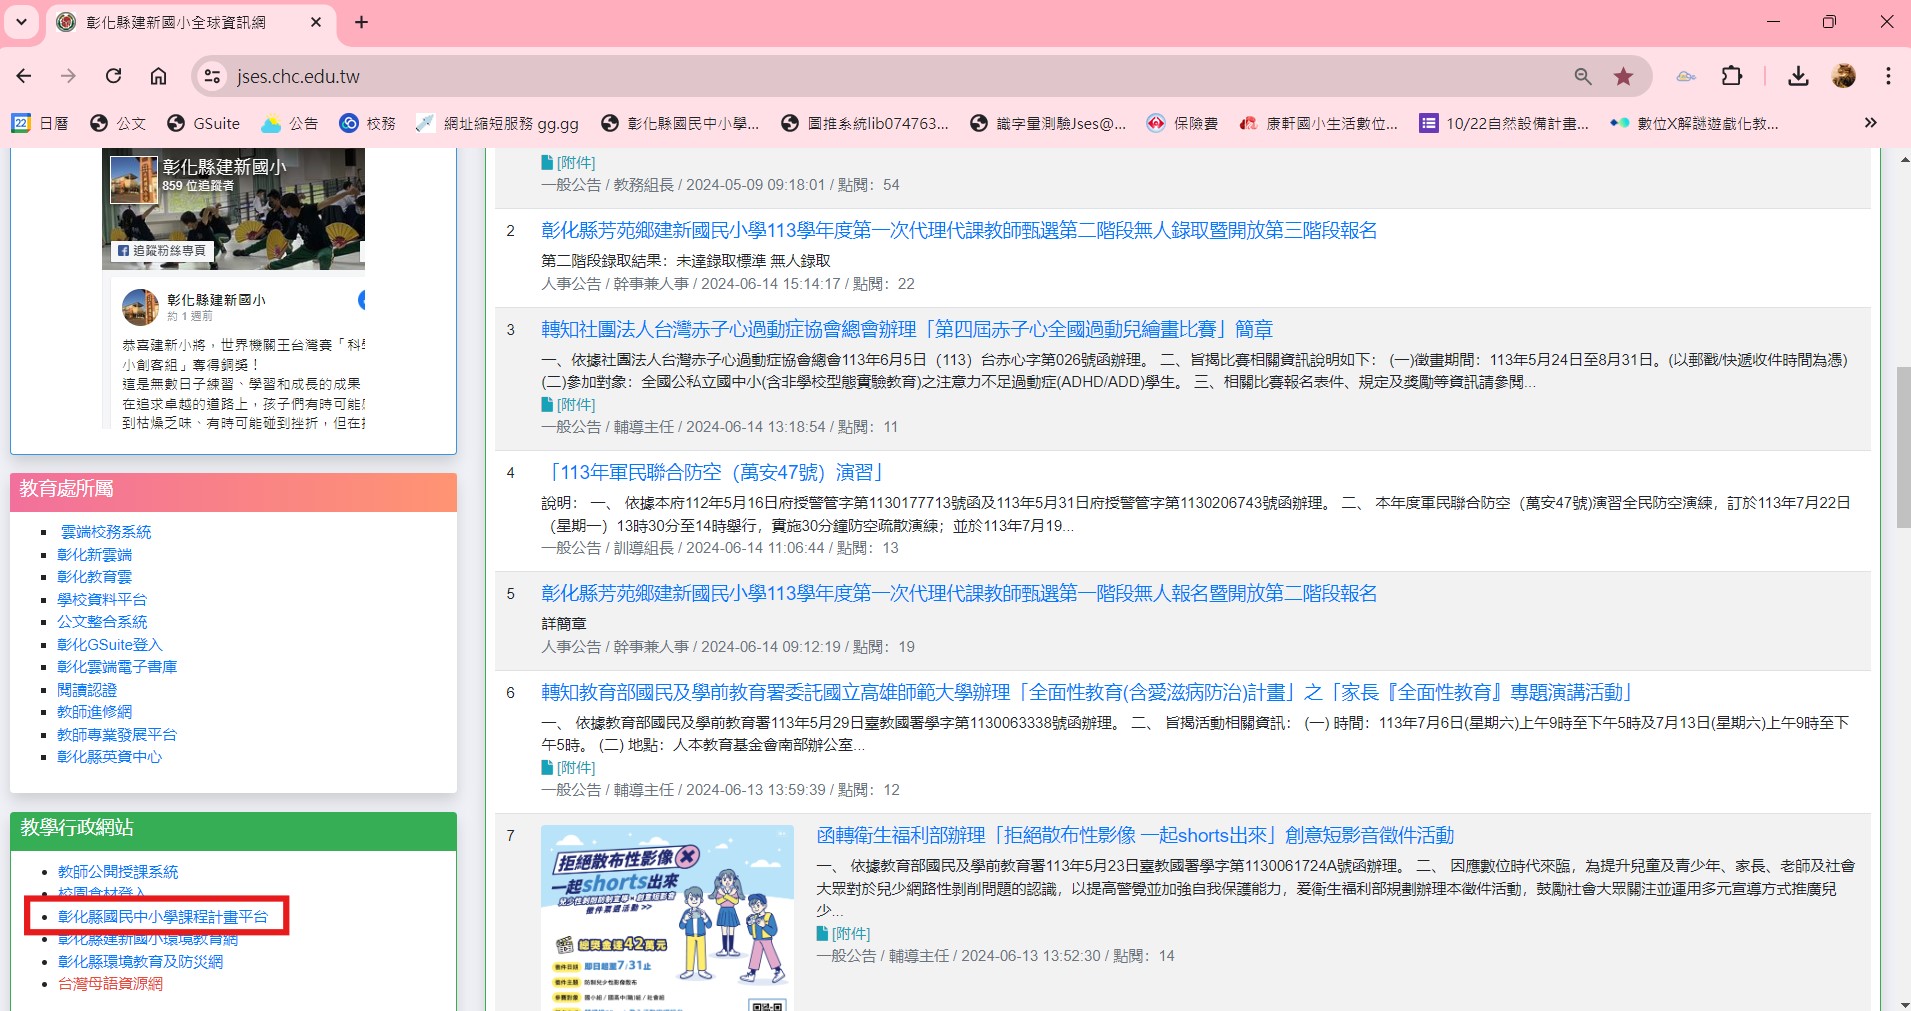Open the 彰化縣建新國小 Facebook page title
The height and width of the screenshot is (1011, 1911).
(224, 166)
